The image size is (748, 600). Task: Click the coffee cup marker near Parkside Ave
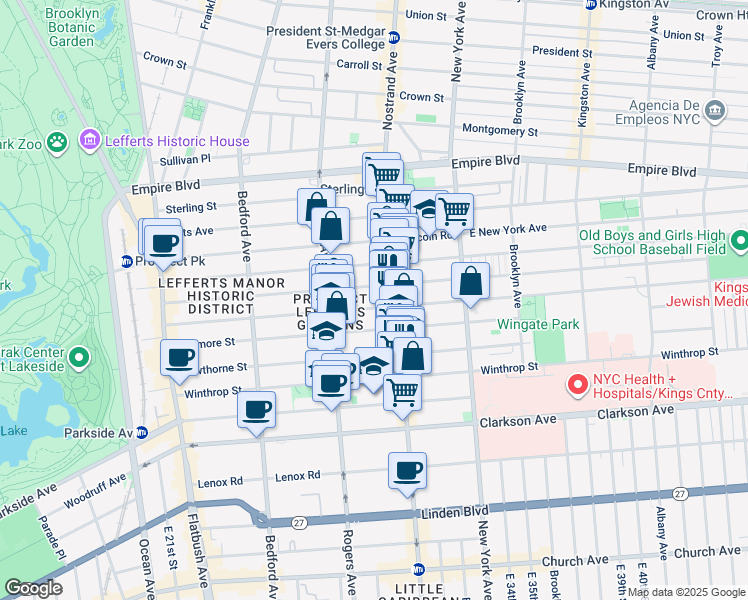coord(257,410)
